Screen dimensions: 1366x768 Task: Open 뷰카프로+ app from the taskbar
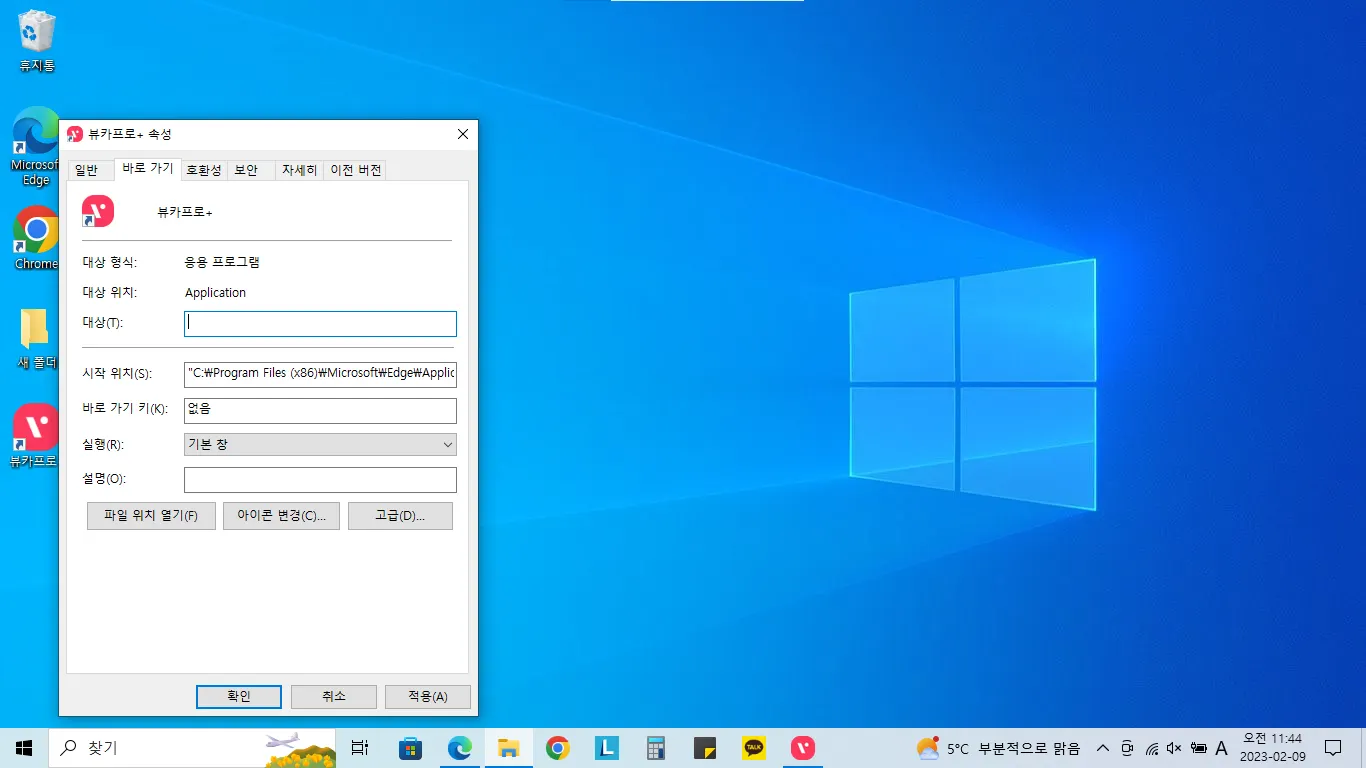[x=803, y=748]
